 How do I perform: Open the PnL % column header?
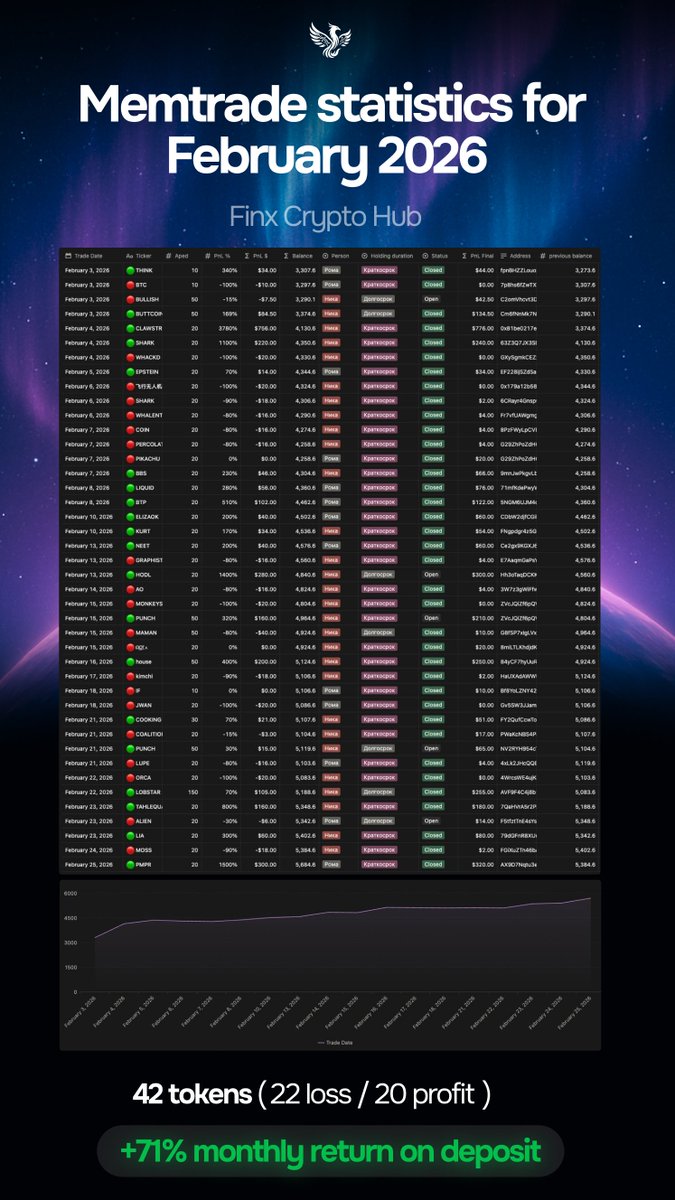click(220, 256)
